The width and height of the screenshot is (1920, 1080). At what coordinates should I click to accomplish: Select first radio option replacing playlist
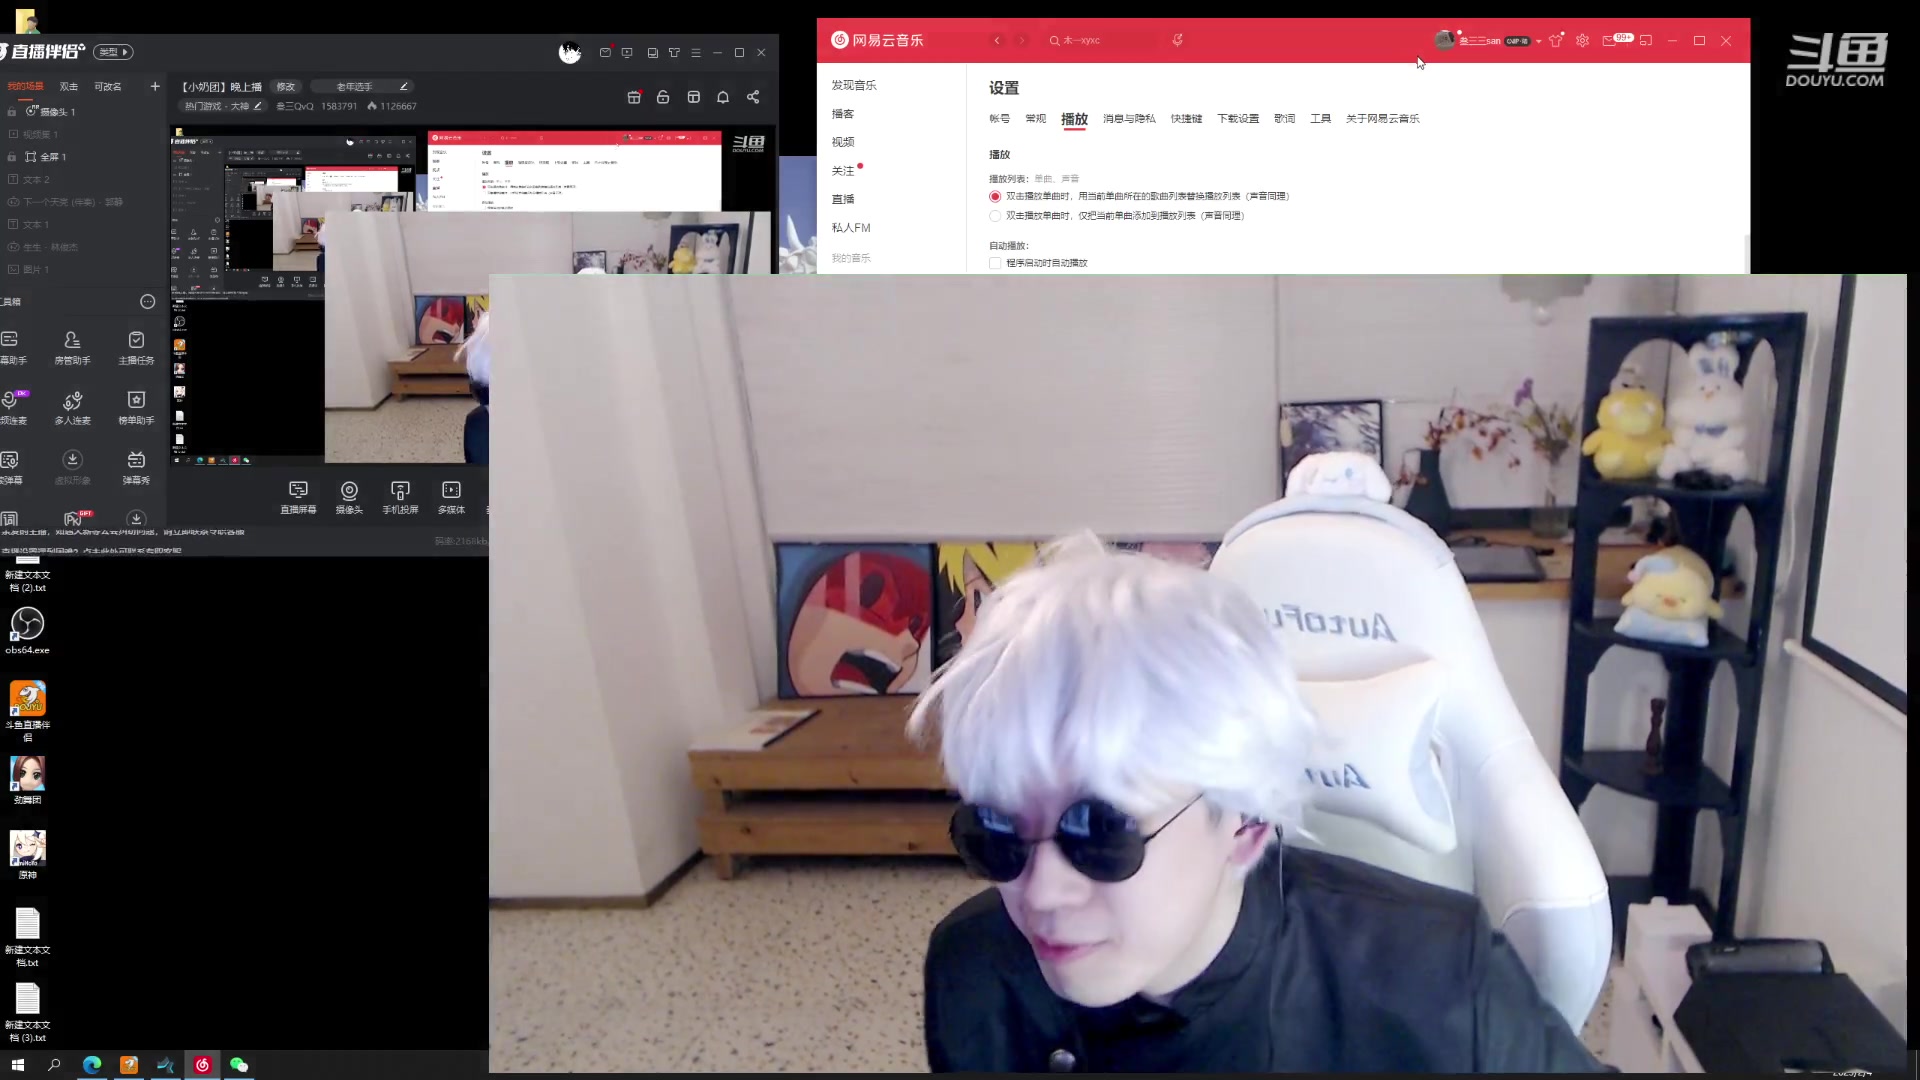(995, 197)
